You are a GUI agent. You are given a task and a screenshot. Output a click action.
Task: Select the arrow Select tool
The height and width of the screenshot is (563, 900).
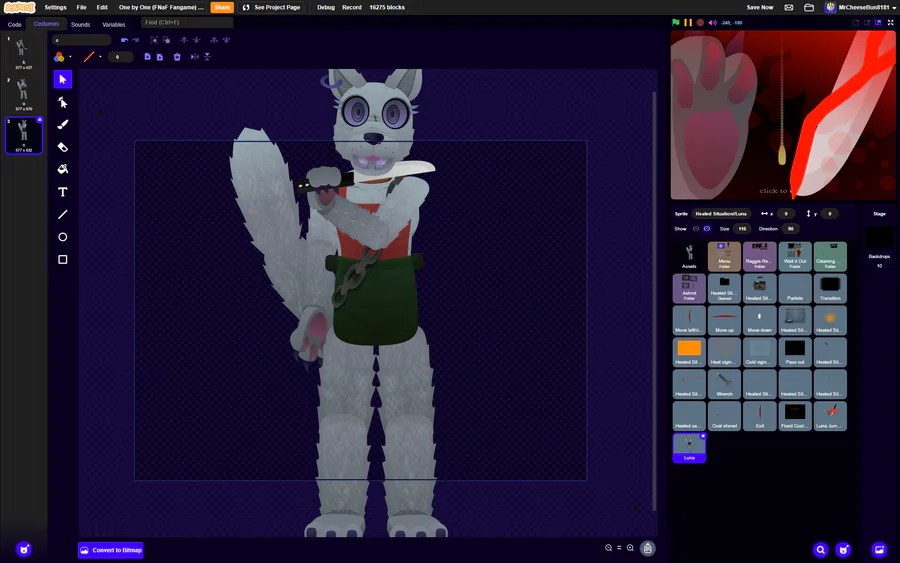point(63,79)
